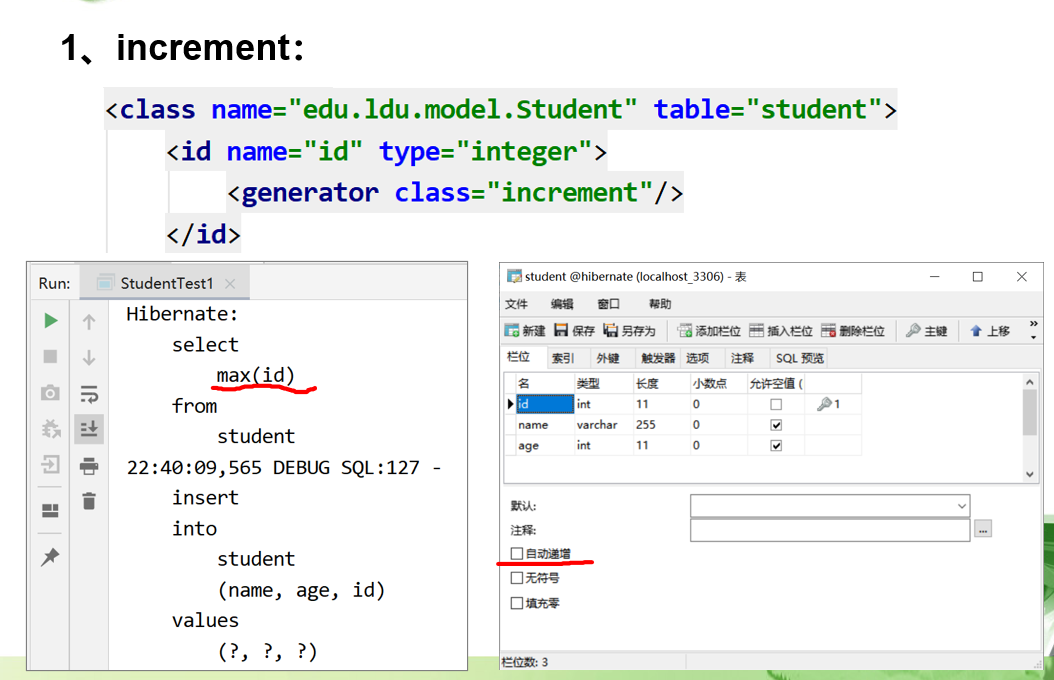The height and width of the screenshot is (680, 1054).
Task: Open the 编辑 menu
Action: coord(562,304)
